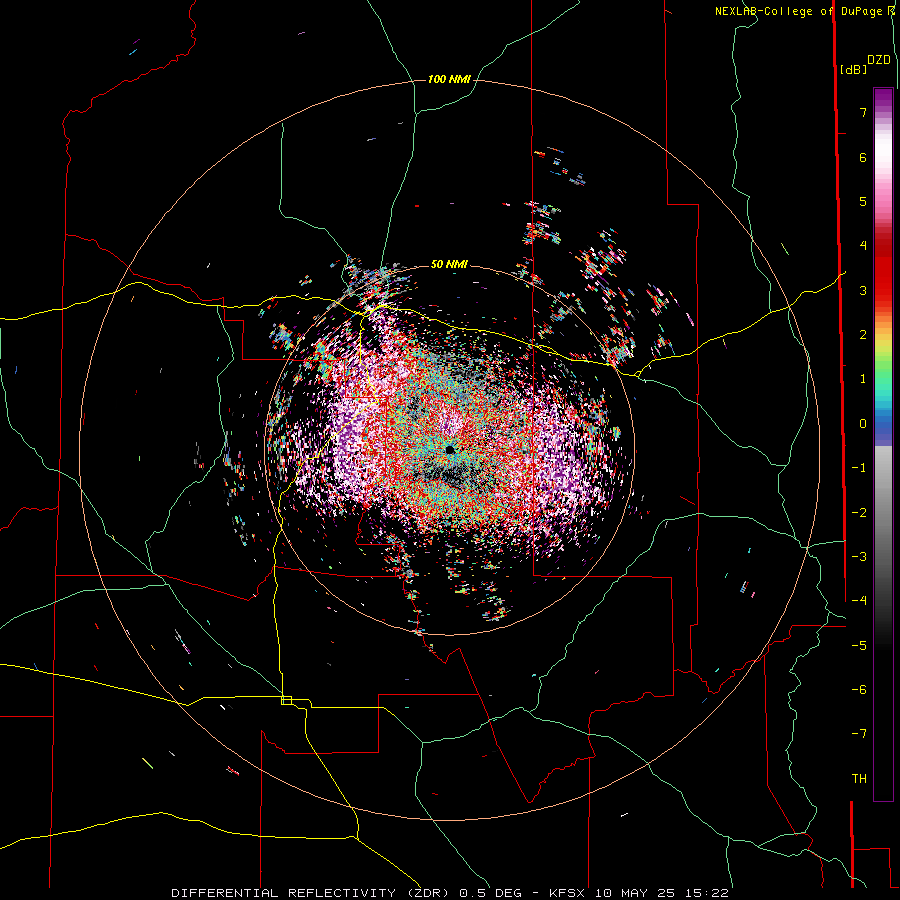Click the -3 dB scale label
Screen dimensions: 900x900
click(859, 557)
